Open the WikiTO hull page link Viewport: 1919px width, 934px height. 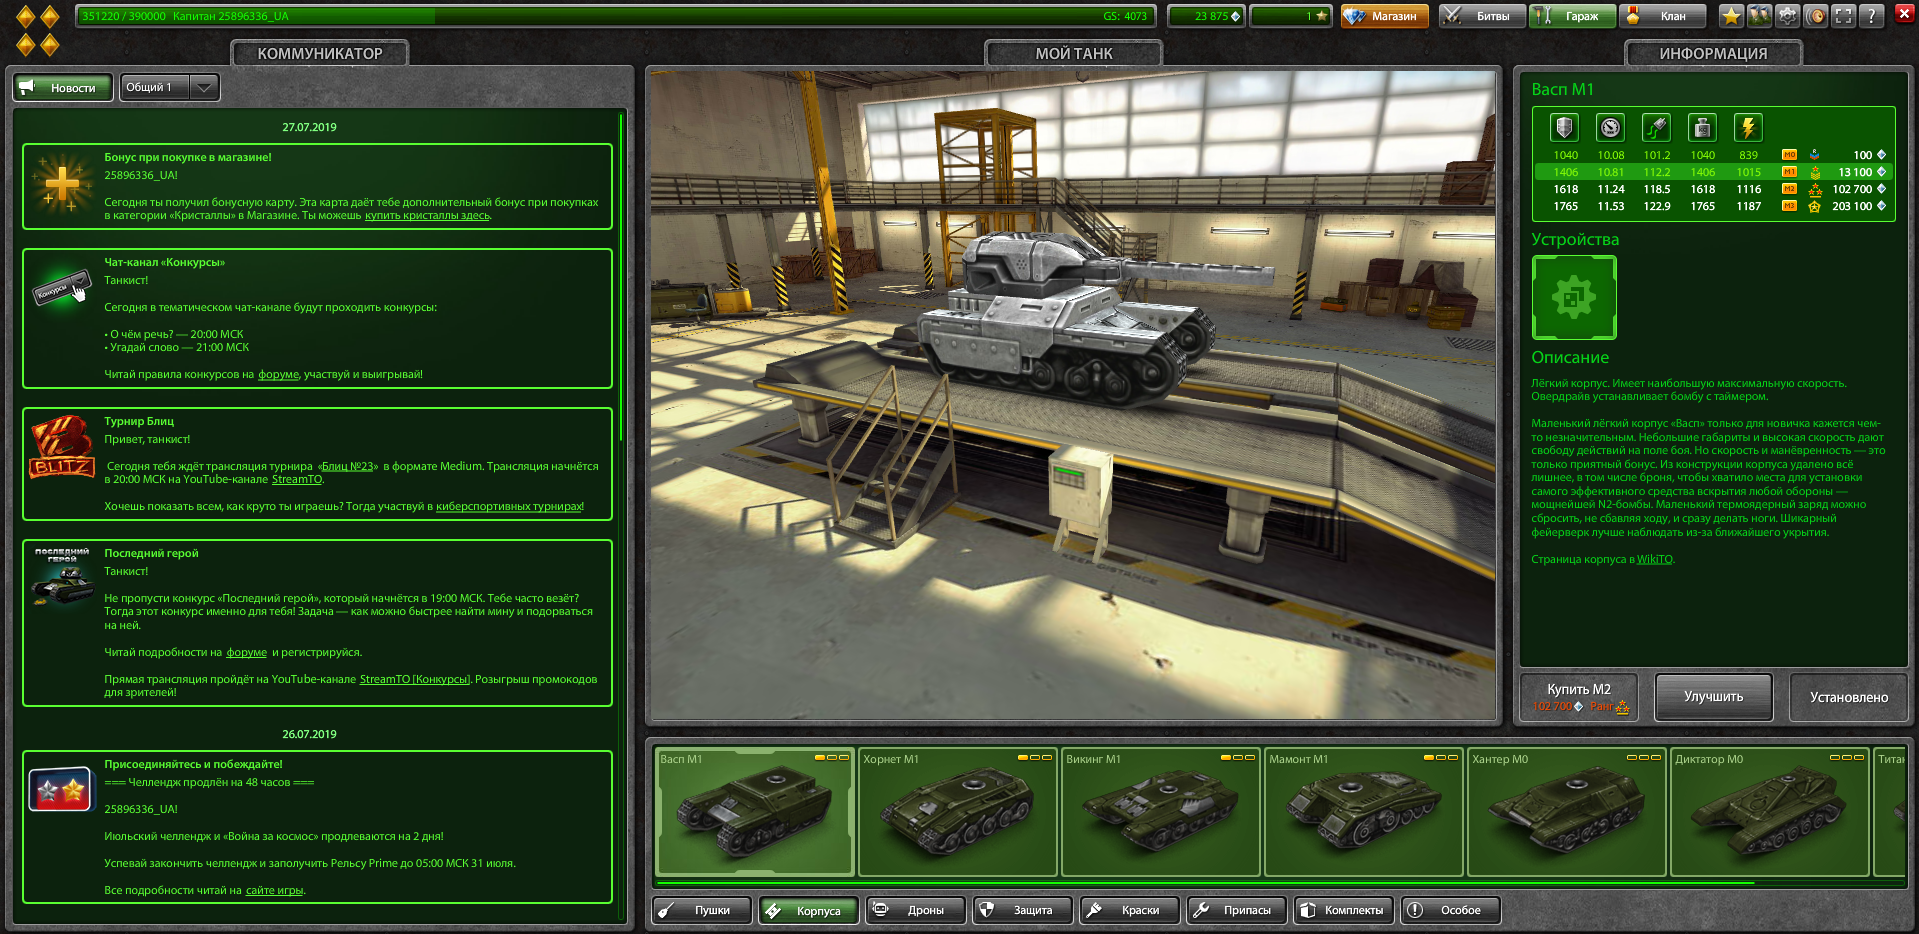(1654, 560)
